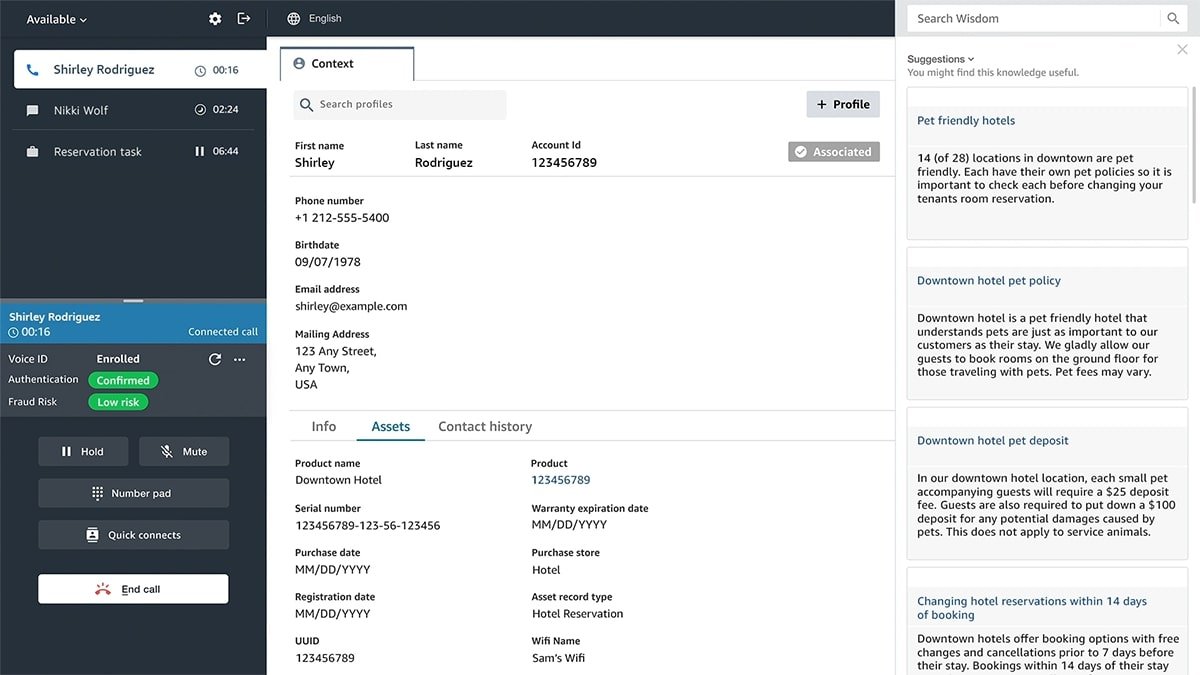
Task: Open the Available status dropdown
Action: point(55,18)
